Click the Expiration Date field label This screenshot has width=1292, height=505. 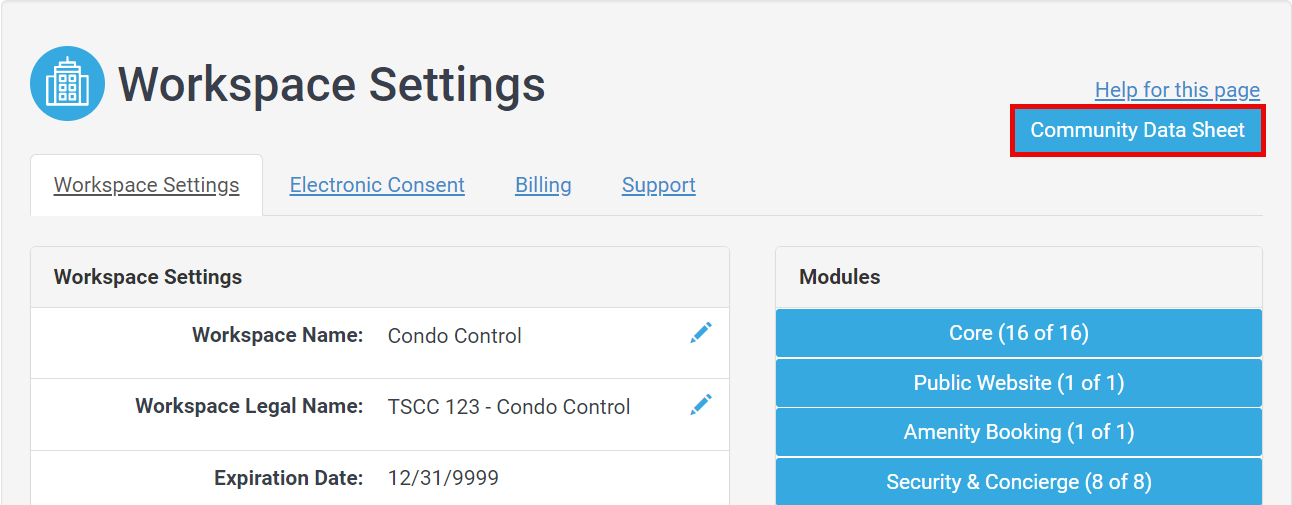tap(289, 478)
